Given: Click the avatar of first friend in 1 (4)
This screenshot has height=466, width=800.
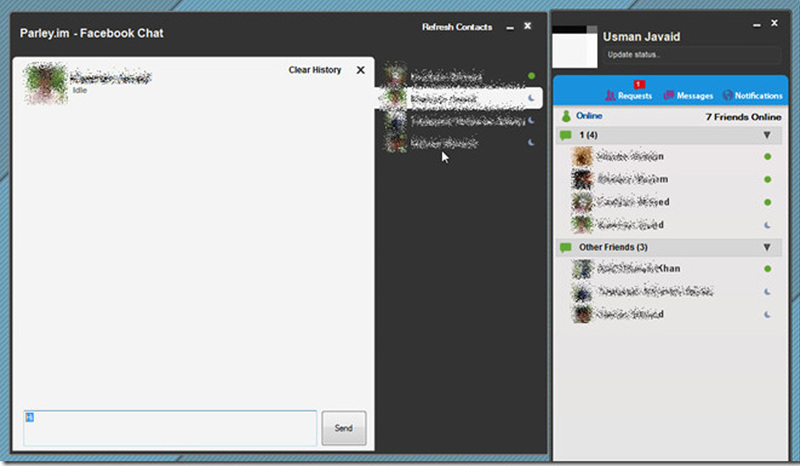Looking at the screenshot, I should click(x=582, y=157).
